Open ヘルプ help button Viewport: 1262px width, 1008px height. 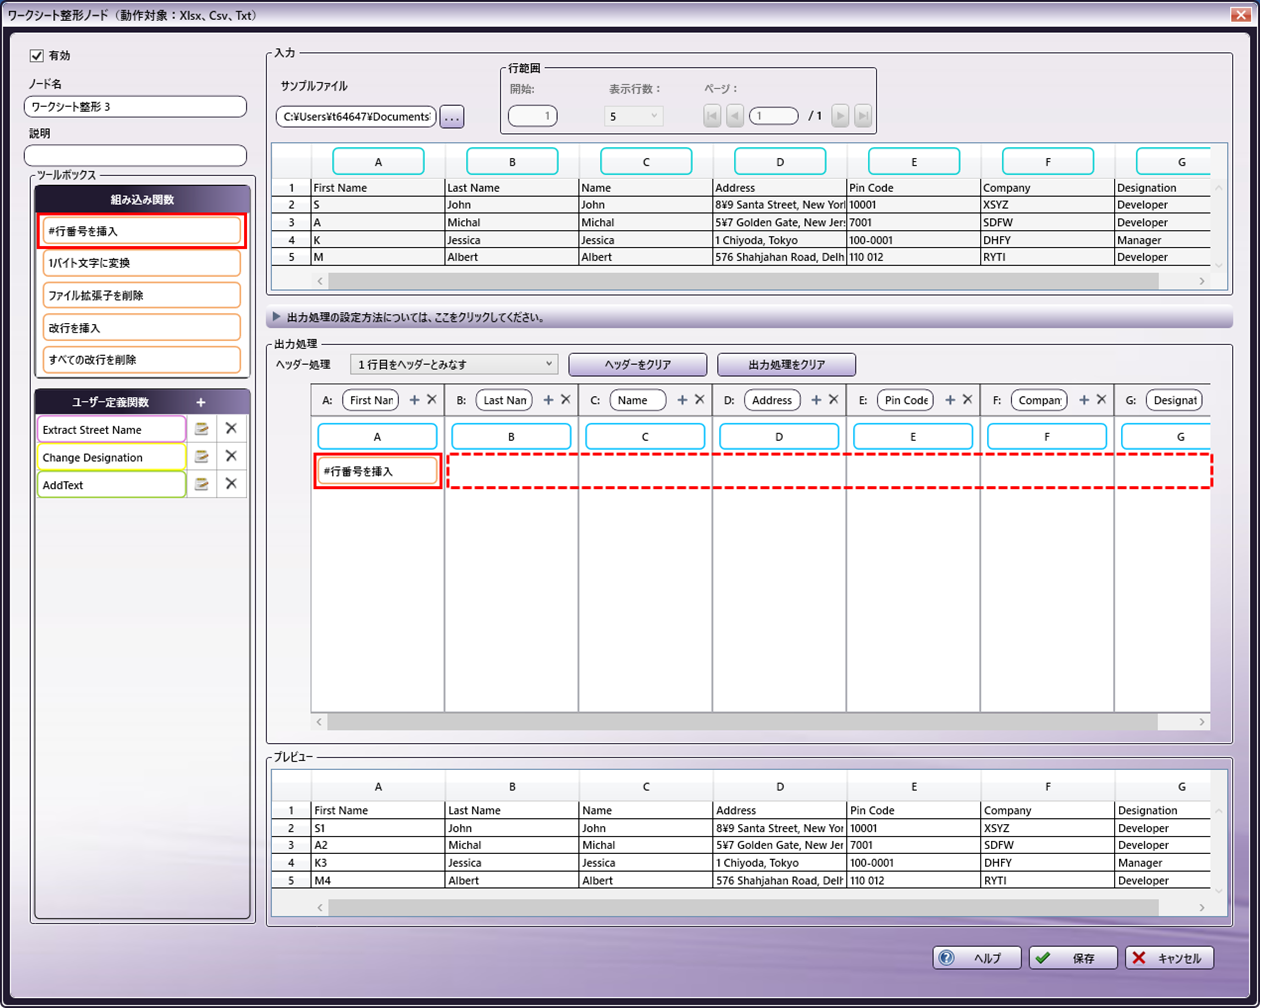click(x=977, y=958)
